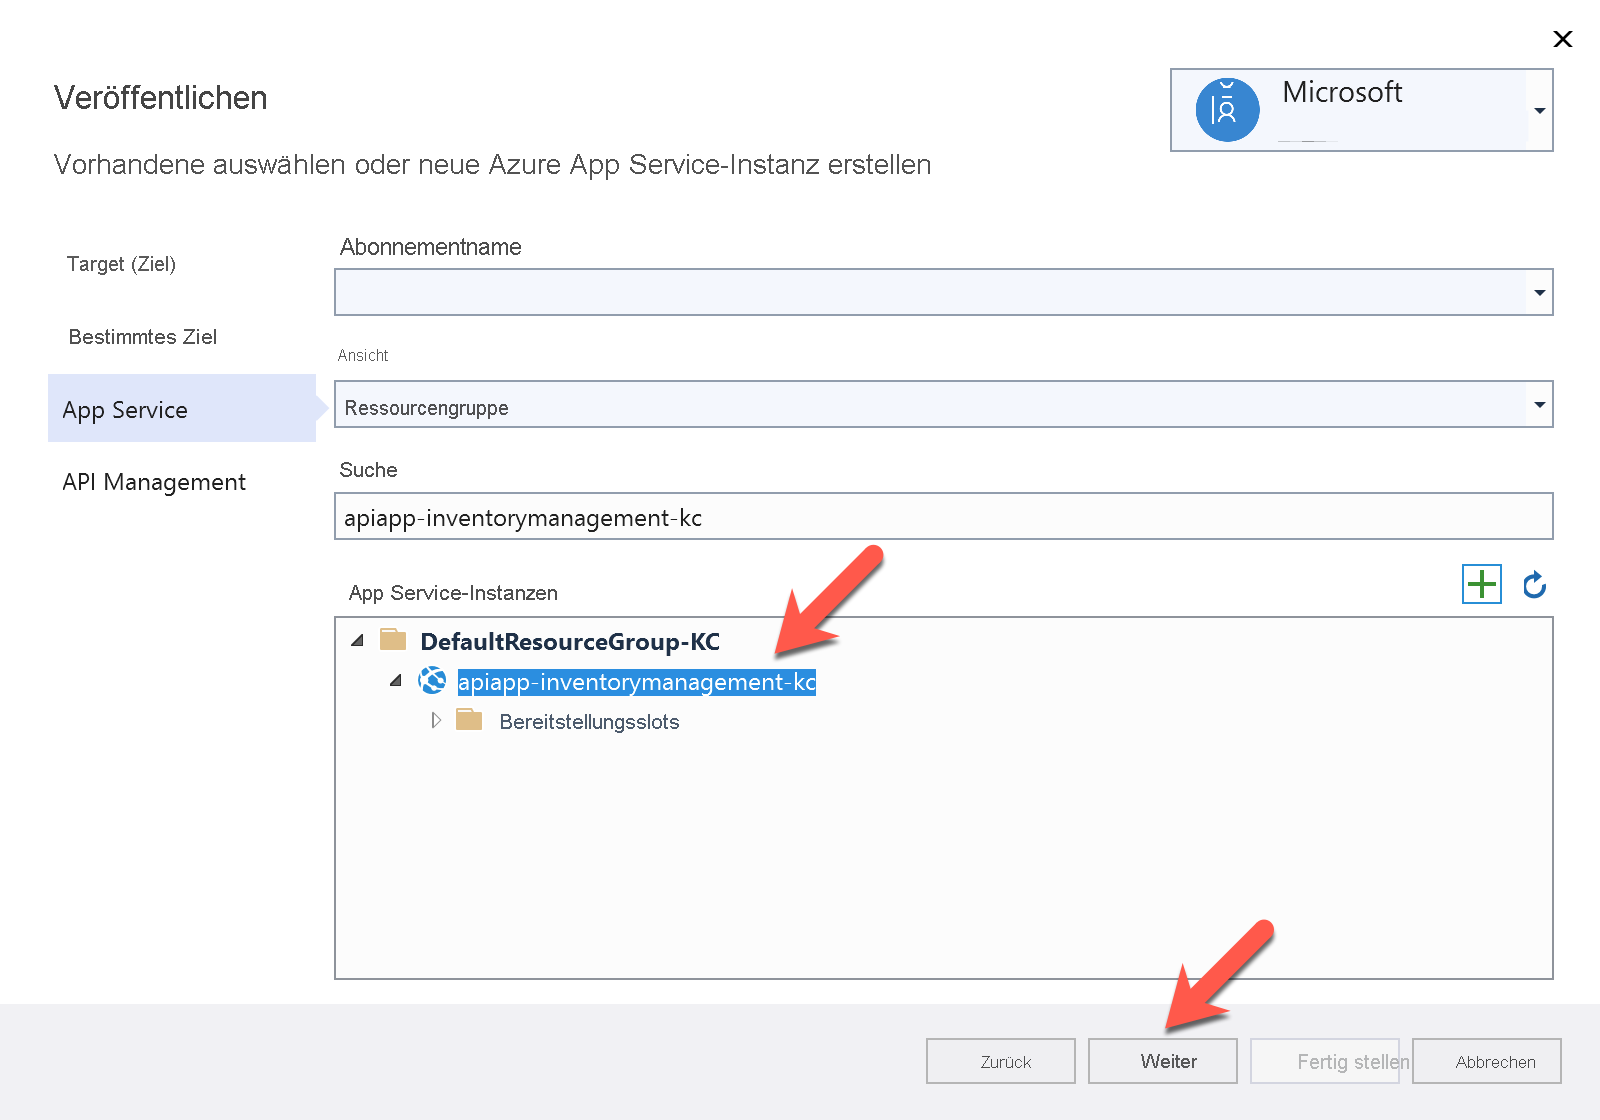Collapse the DefaultResourceGroup-KC tree node
Image resolution: width=1600 pixels, height=1120 pixels.
357,641
